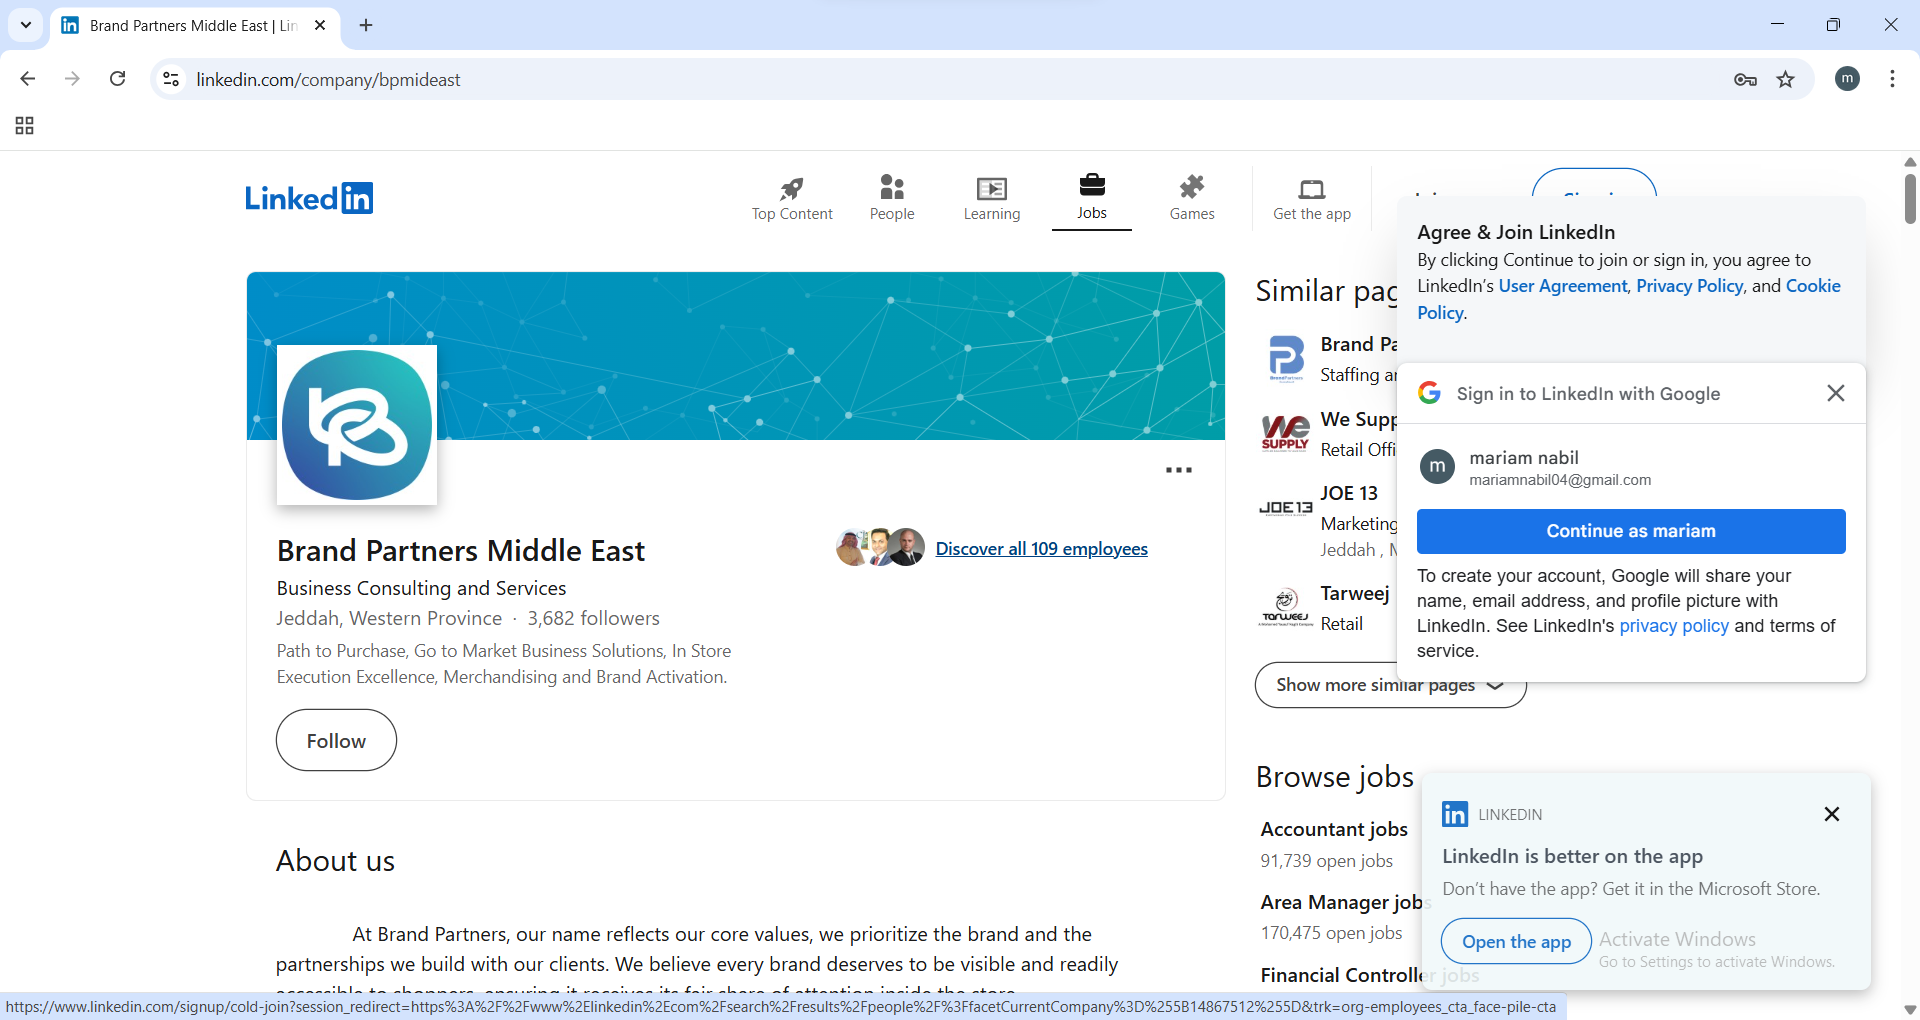Open the Cookie Policy link
Screen dimensions: 1920x1020
[x=1813, y=286]
